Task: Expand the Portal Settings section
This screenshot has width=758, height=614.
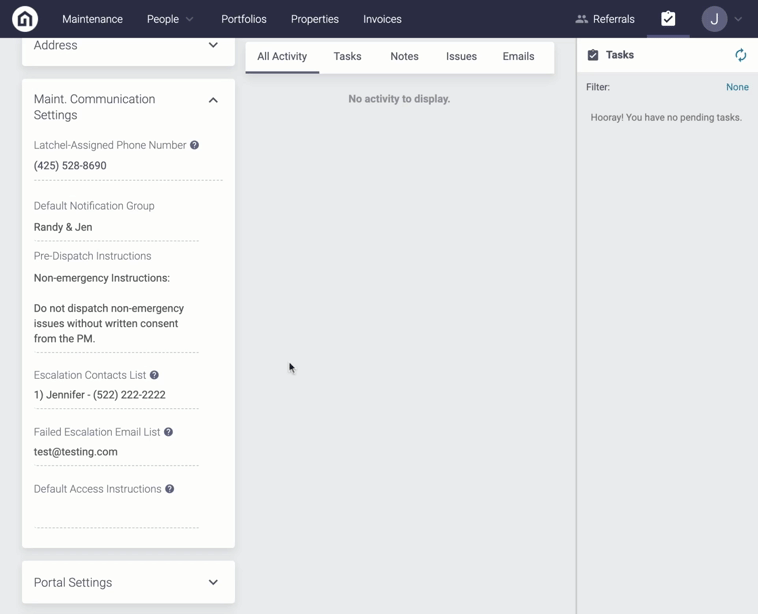Action: coord(213,583)
